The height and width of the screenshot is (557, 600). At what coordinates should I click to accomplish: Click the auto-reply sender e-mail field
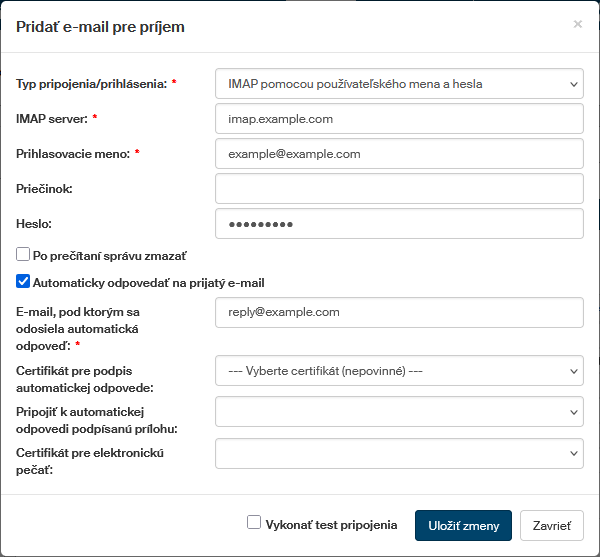click(398, 312)
